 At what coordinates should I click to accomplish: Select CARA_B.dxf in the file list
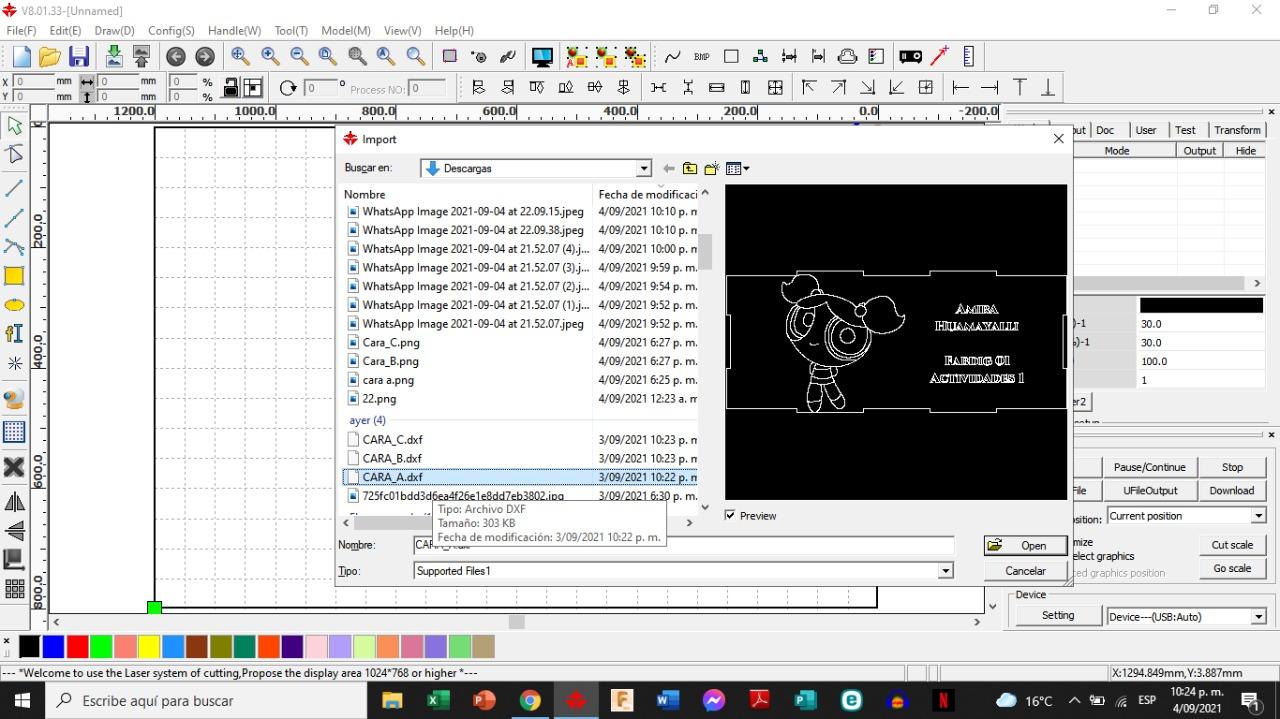(x=391, y=457)
